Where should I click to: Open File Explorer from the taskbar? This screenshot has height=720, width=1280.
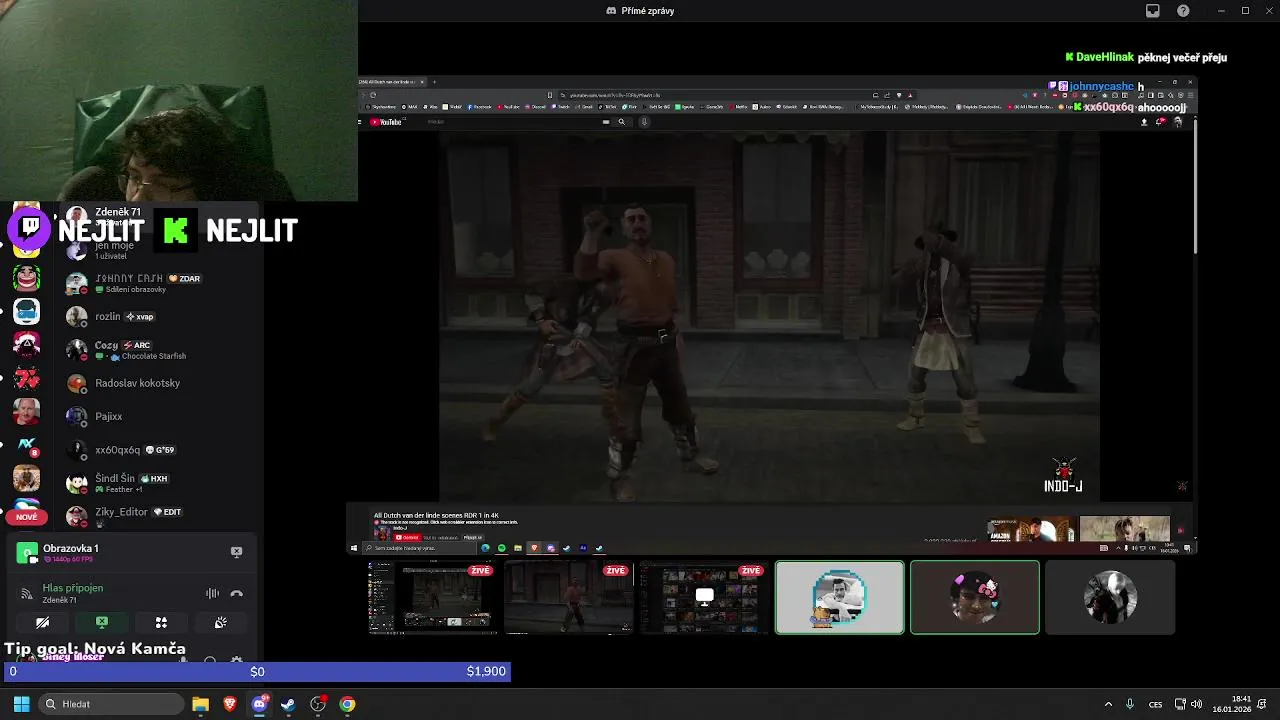click(x=200, y=704)
